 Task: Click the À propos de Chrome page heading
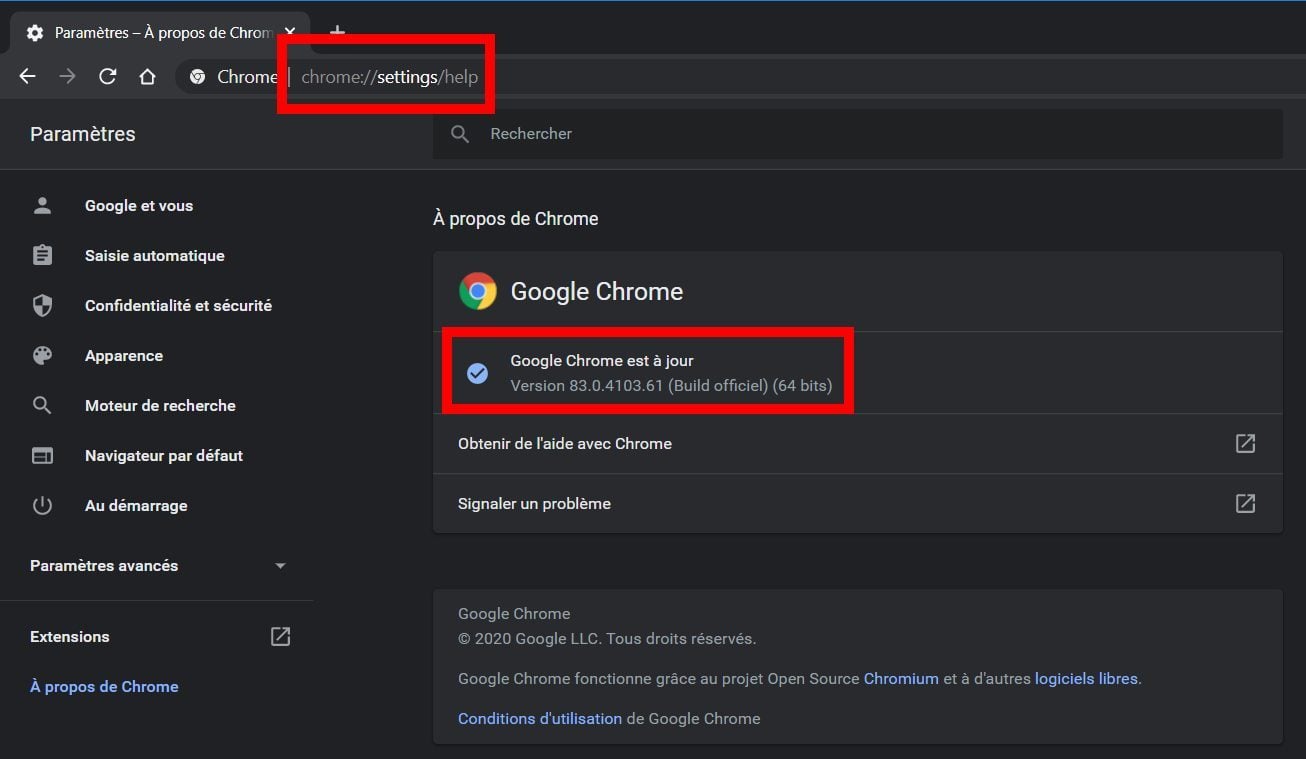click(x=516, y=219)
